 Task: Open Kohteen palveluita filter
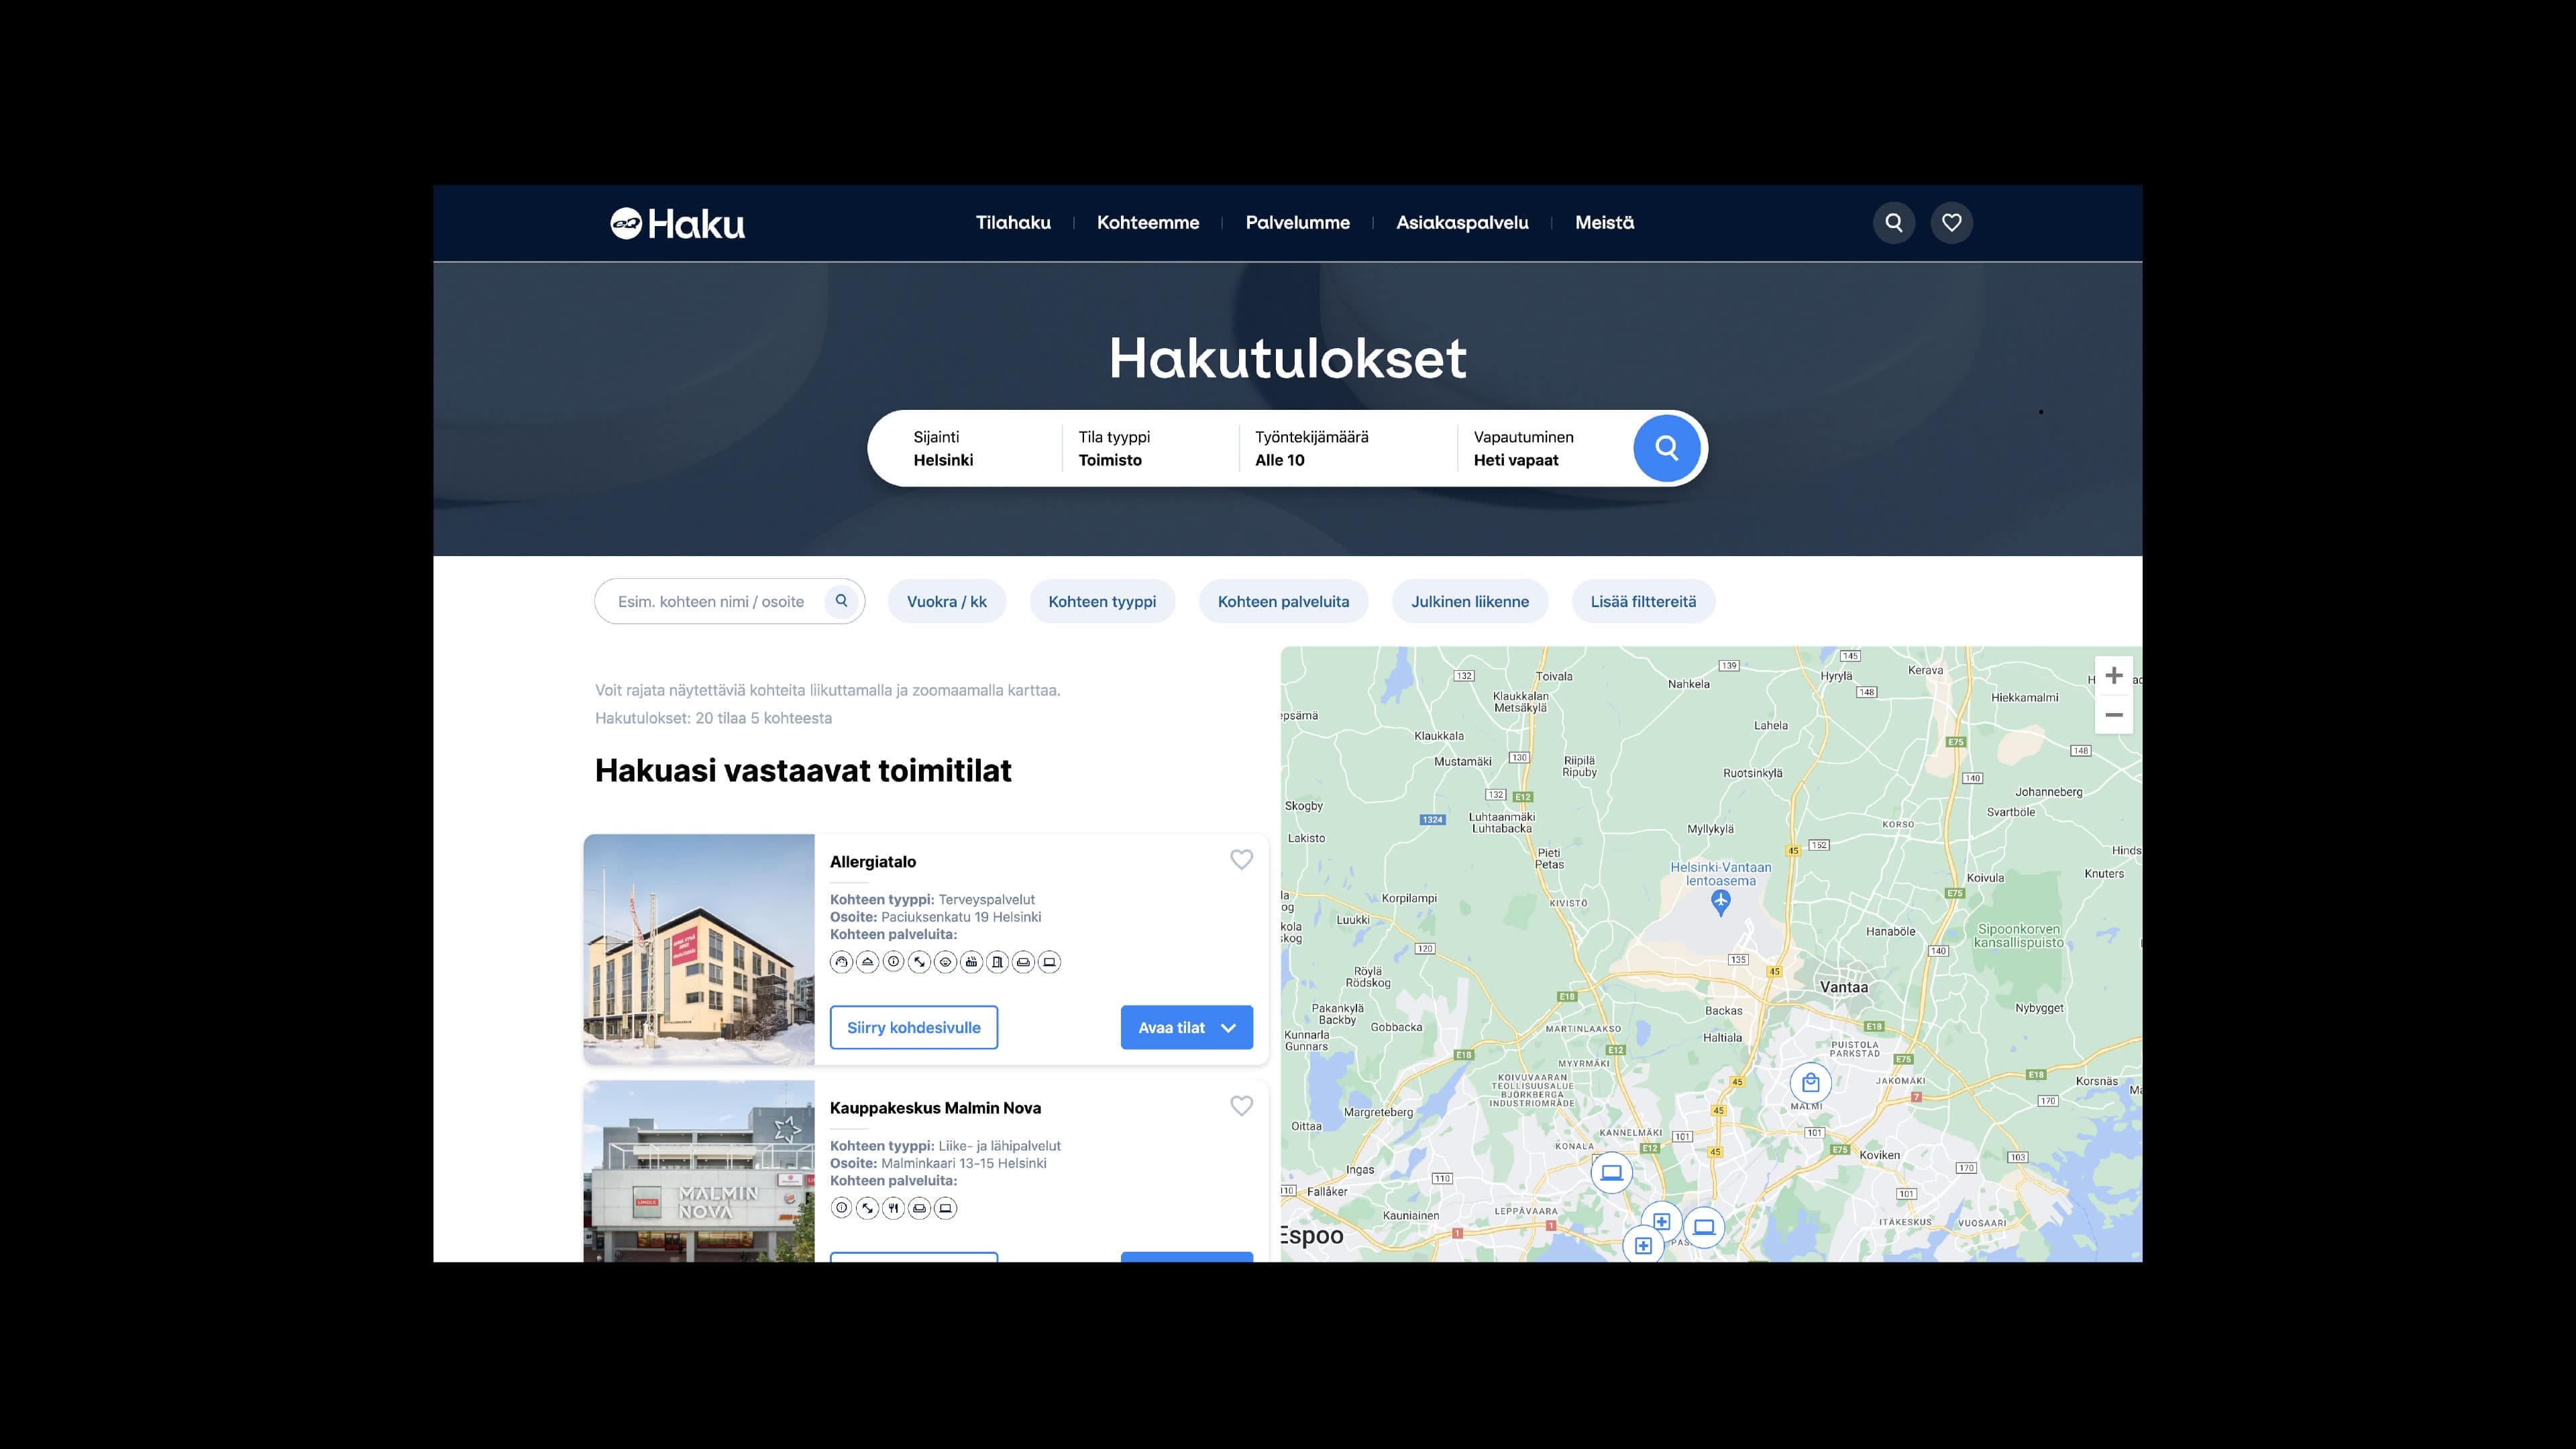pyautogui.click(x=1283, y=601)
